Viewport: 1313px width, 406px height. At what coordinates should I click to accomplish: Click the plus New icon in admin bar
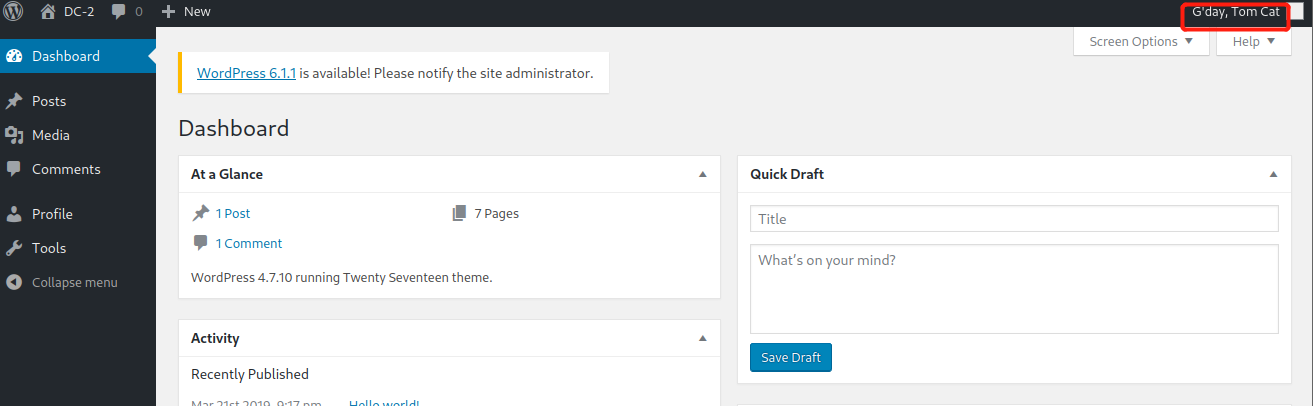(x=168, y=12)
